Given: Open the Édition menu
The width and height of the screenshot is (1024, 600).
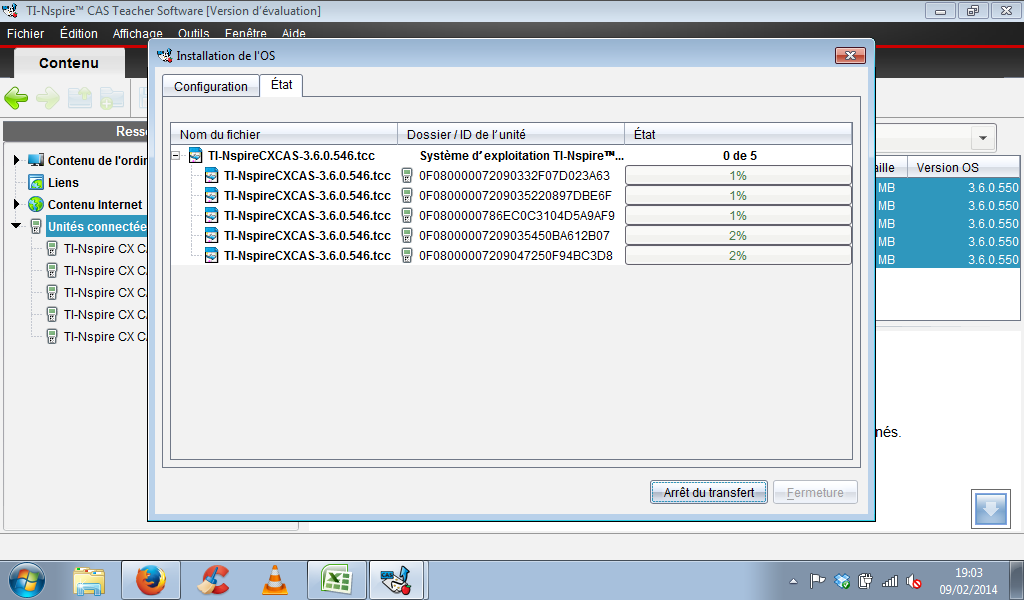Looking at the screenshot, I should click(x=79, y=33).
